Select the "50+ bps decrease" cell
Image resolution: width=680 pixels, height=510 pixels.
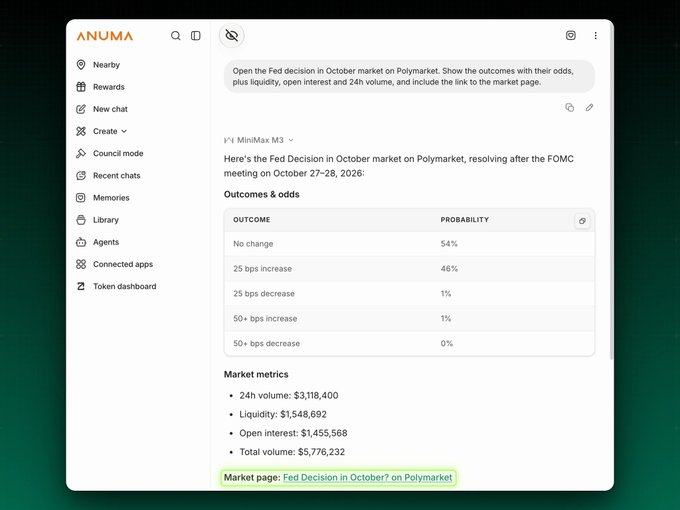(x=266, y=343)
